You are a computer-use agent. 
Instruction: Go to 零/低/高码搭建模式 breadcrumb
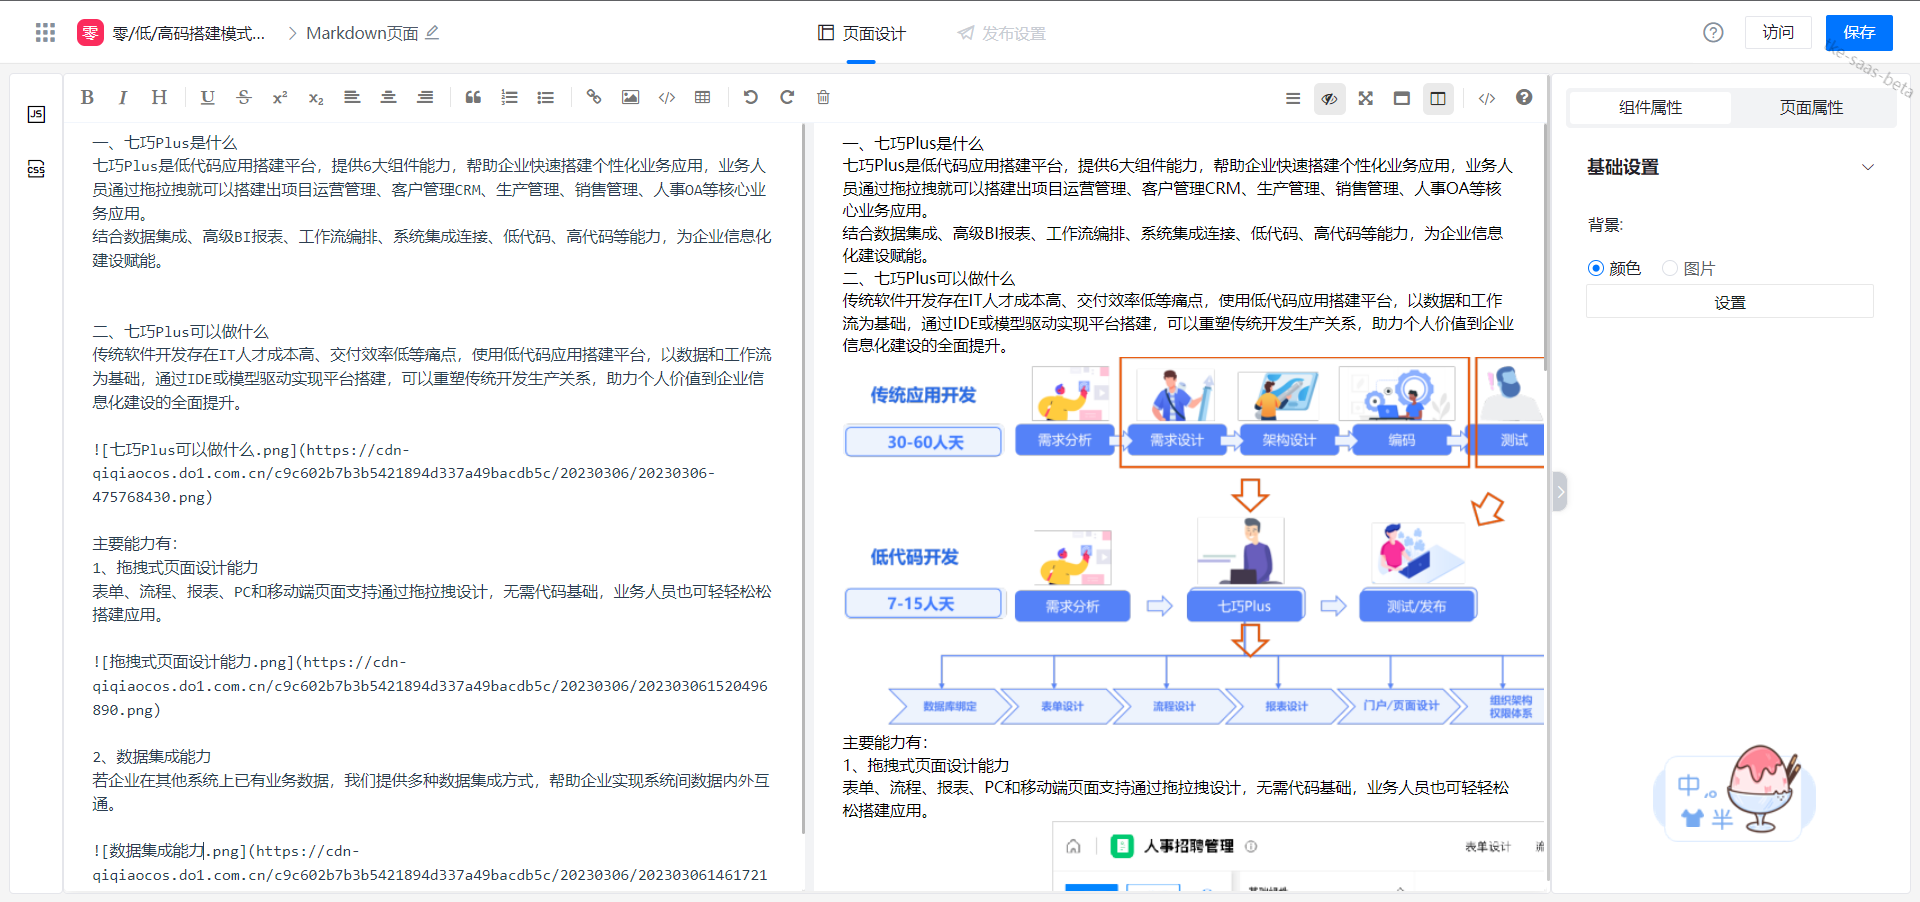(x=188, y=33)
